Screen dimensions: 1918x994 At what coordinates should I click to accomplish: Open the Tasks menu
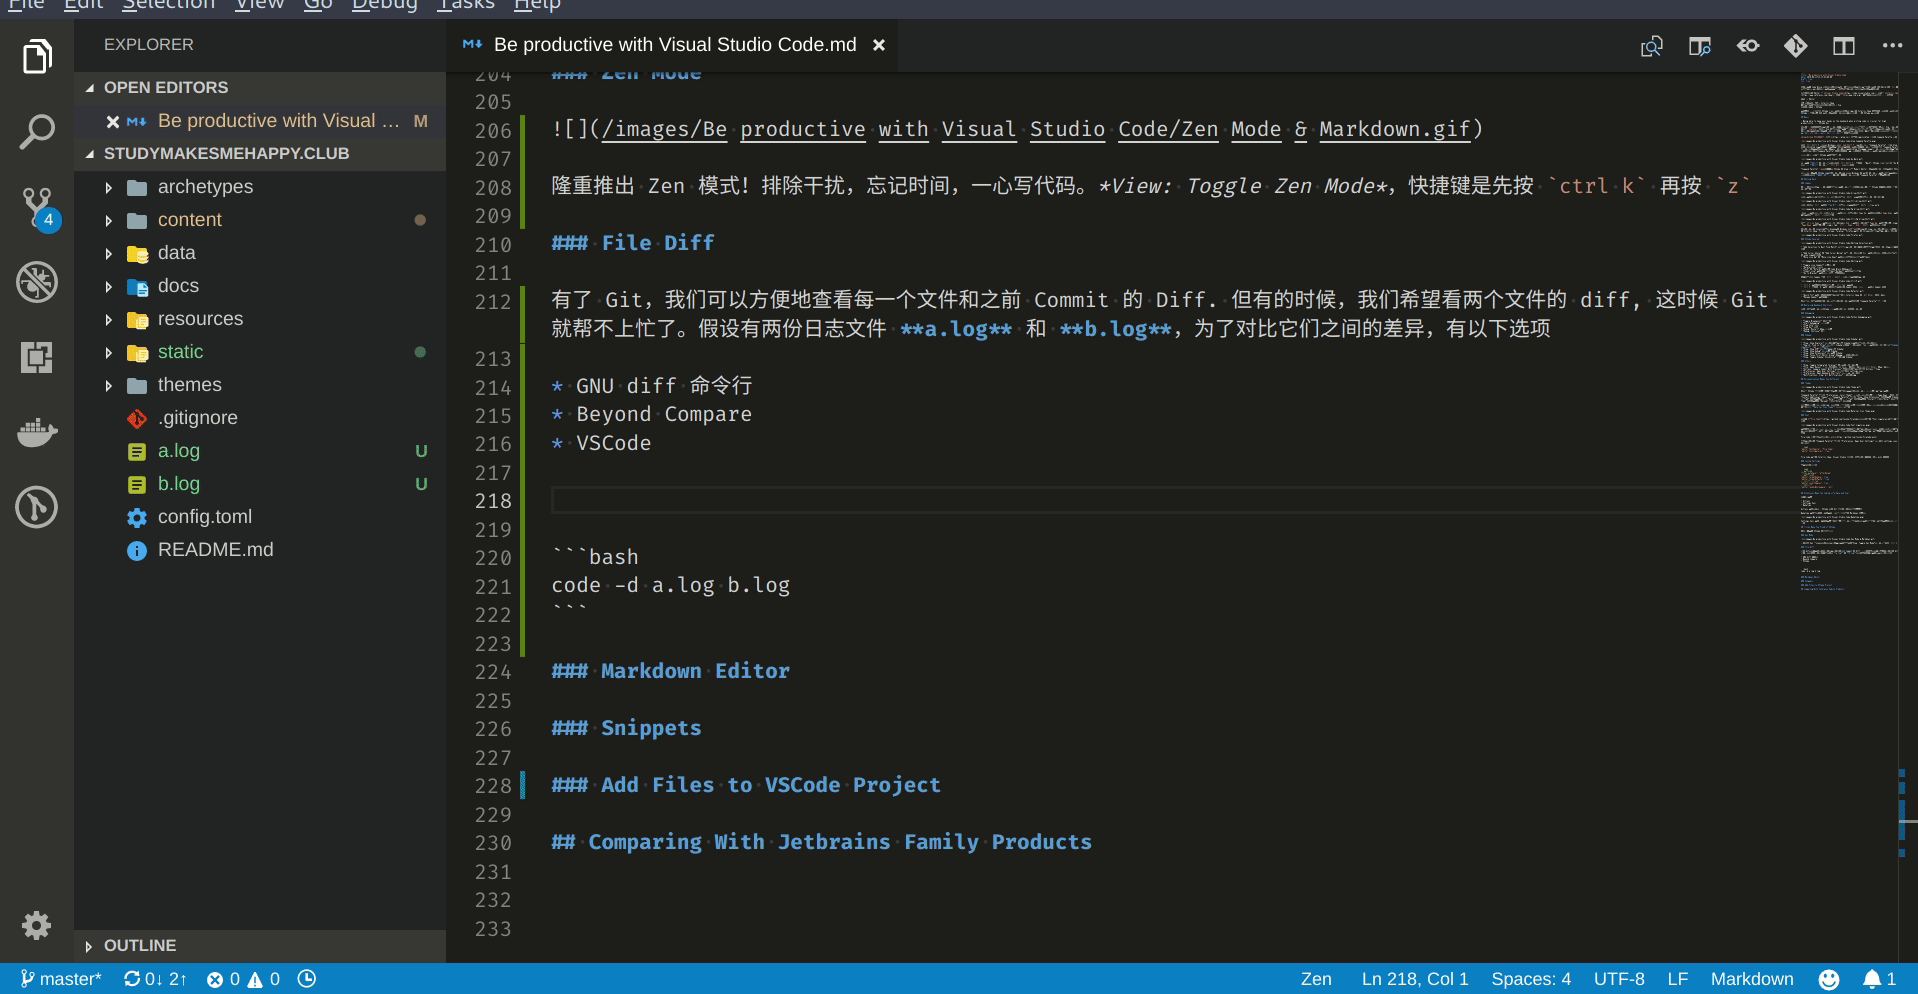[465, 5]
